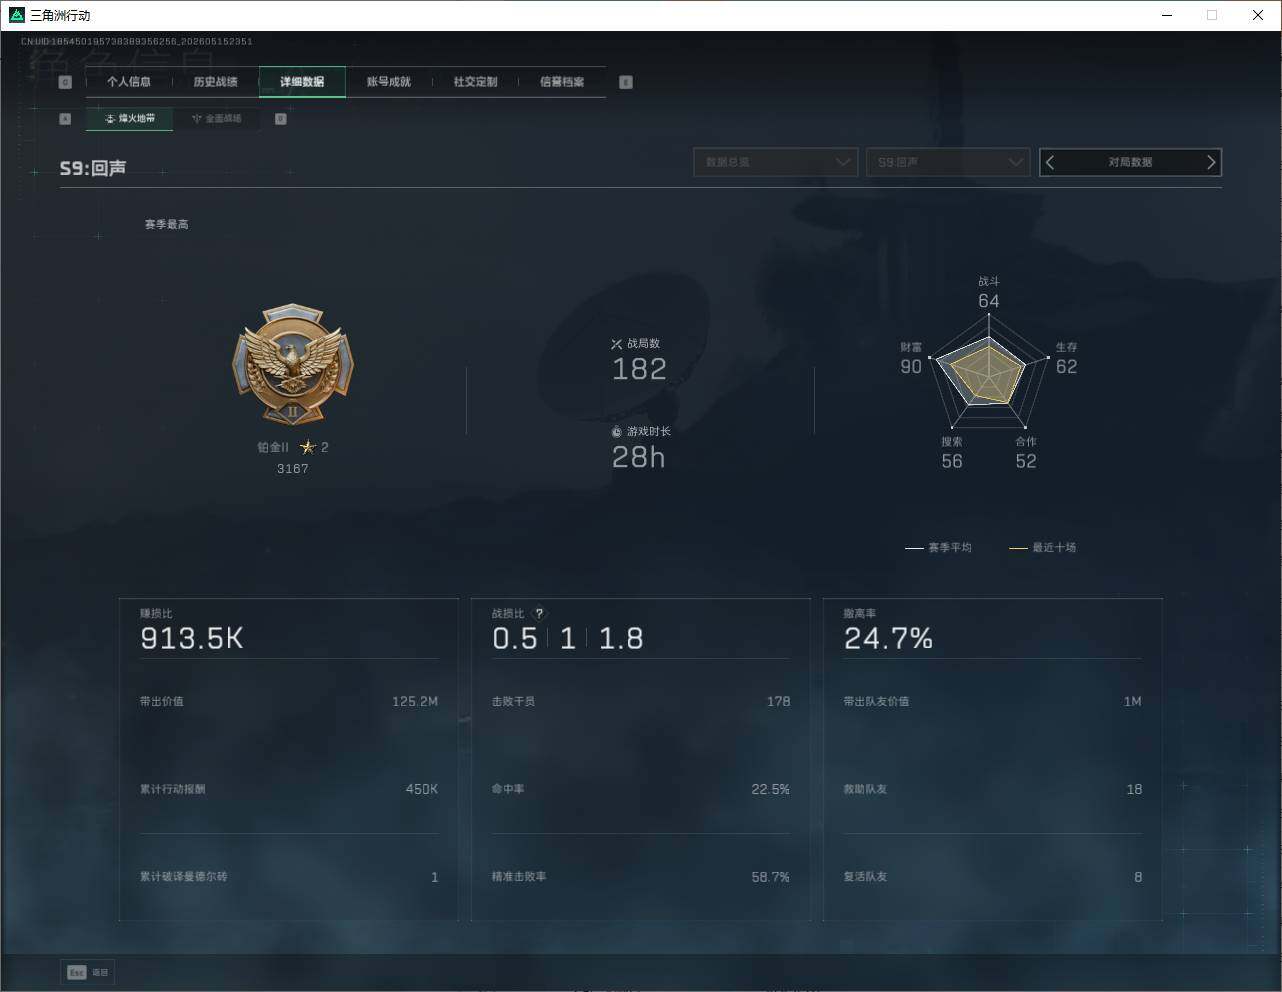The height and width of the screenshot is (992, 1282).
Task: Switch to the 全面战场 mode sub-tab
Action: tap(216, 119)
